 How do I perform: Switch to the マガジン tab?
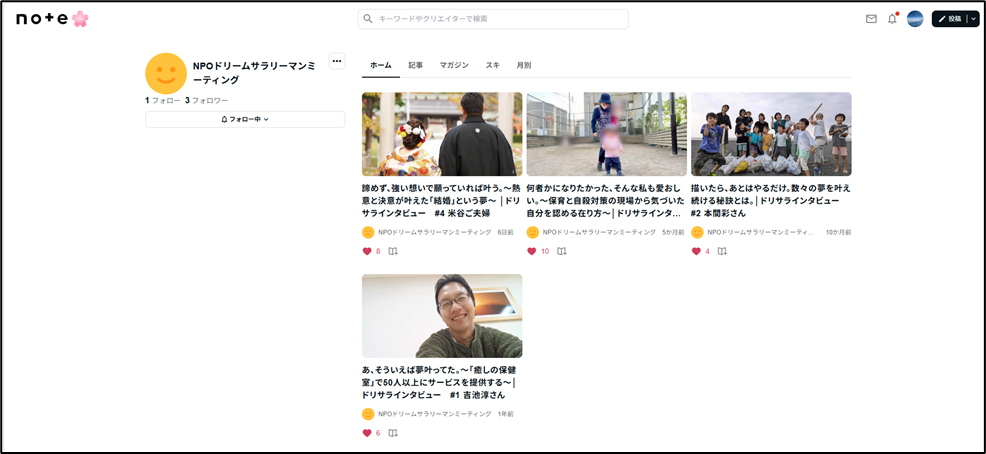point(454,65)
